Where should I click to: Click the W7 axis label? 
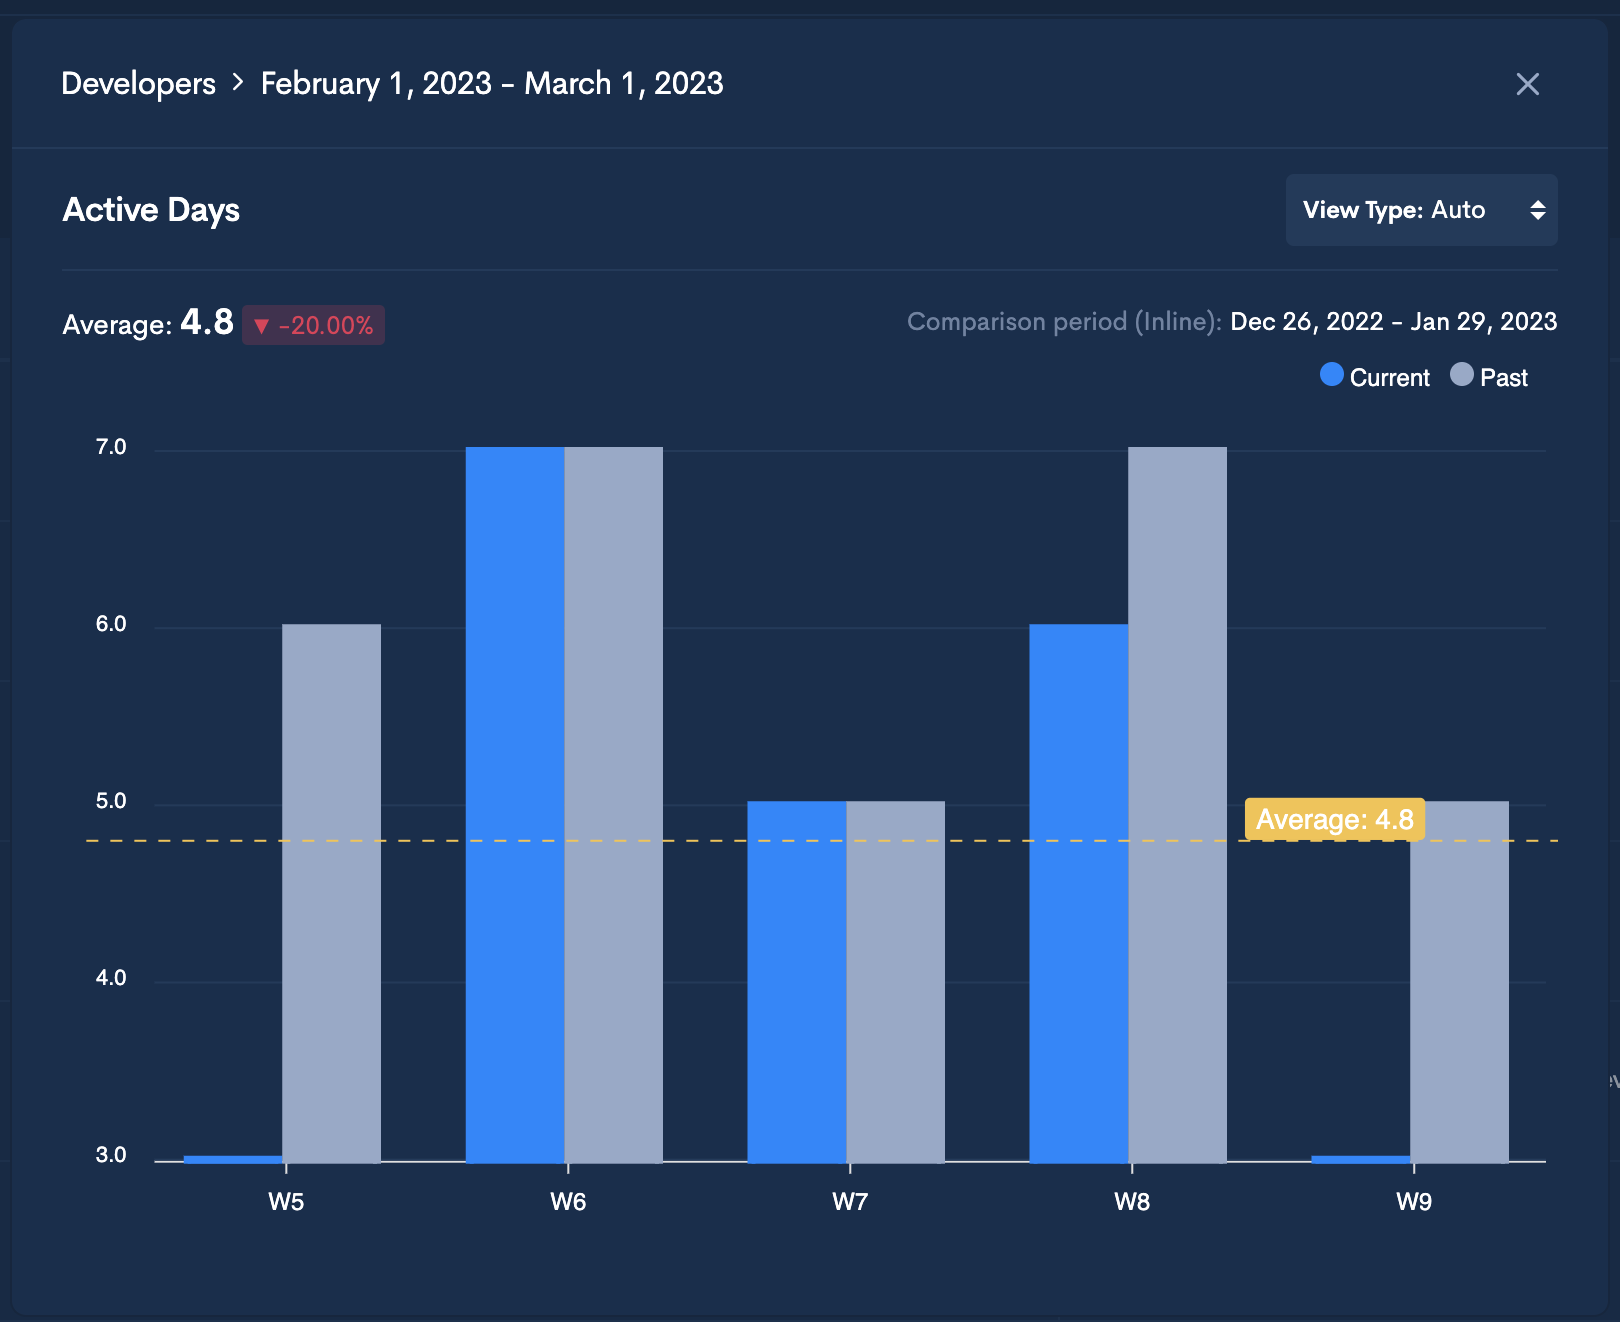pos(850,1202)
